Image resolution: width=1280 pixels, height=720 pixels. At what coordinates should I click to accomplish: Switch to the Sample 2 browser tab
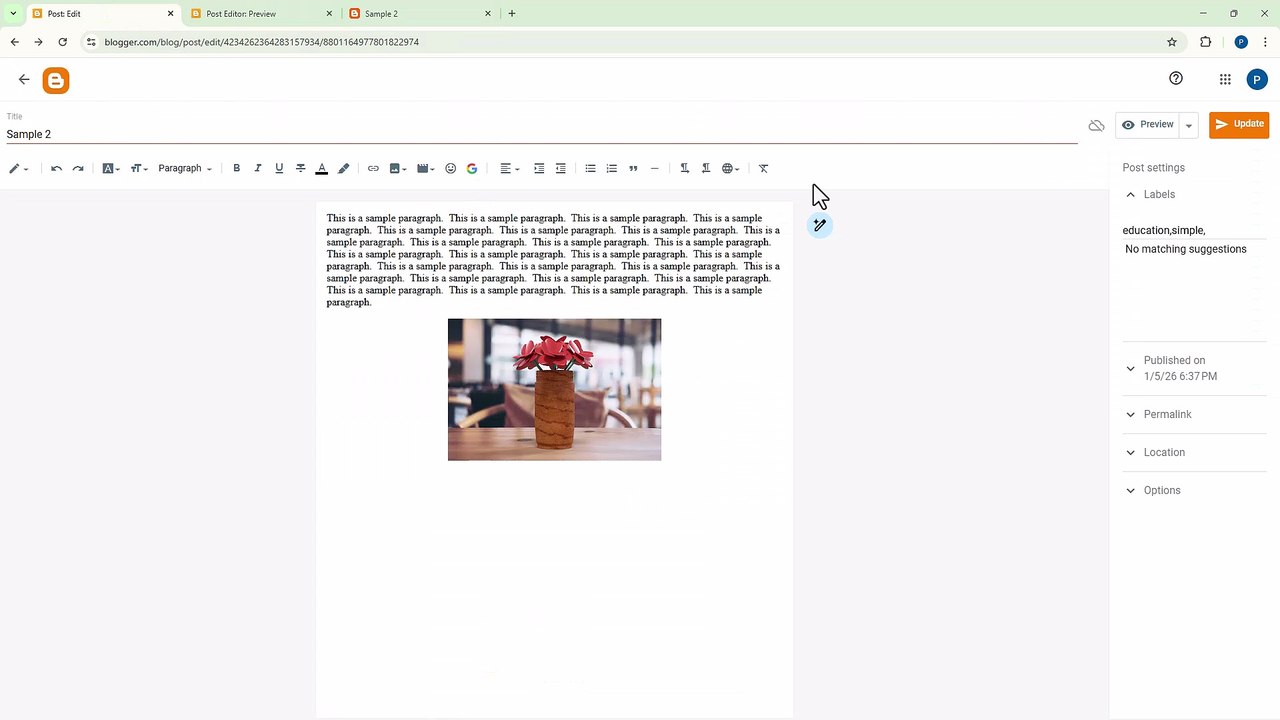click(420, 14)
